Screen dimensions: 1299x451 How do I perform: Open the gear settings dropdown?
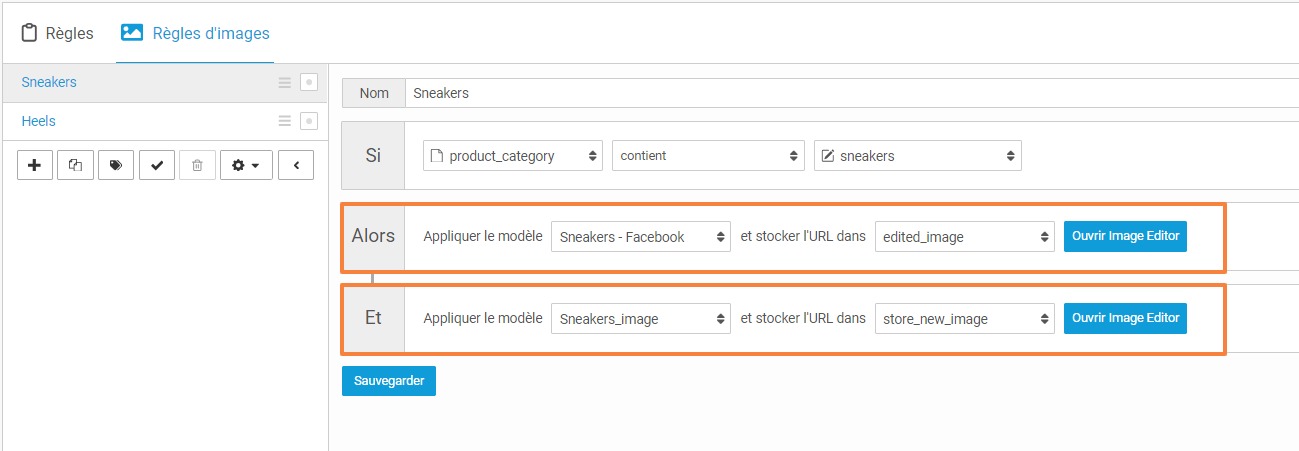tap(245, 165)
